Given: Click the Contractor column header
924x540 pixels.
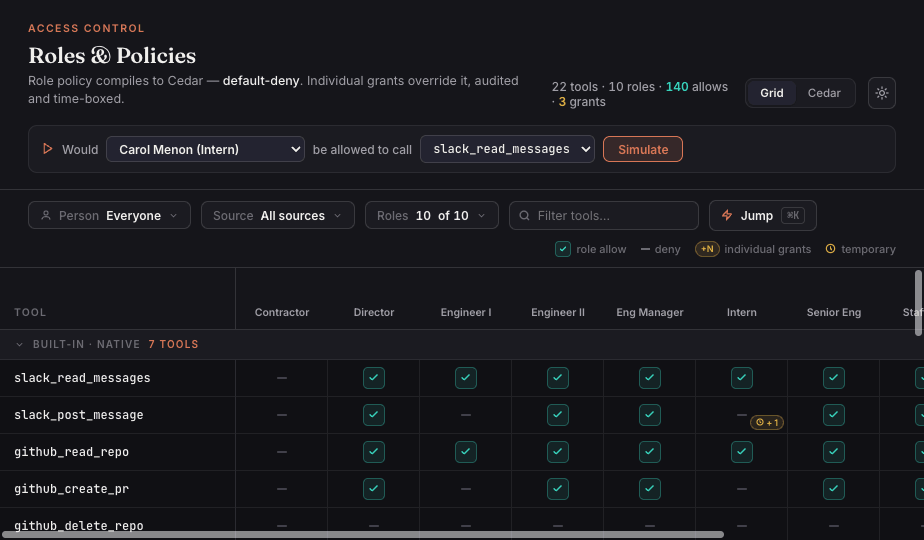Looking at the screenshot, I should point(282,312).
